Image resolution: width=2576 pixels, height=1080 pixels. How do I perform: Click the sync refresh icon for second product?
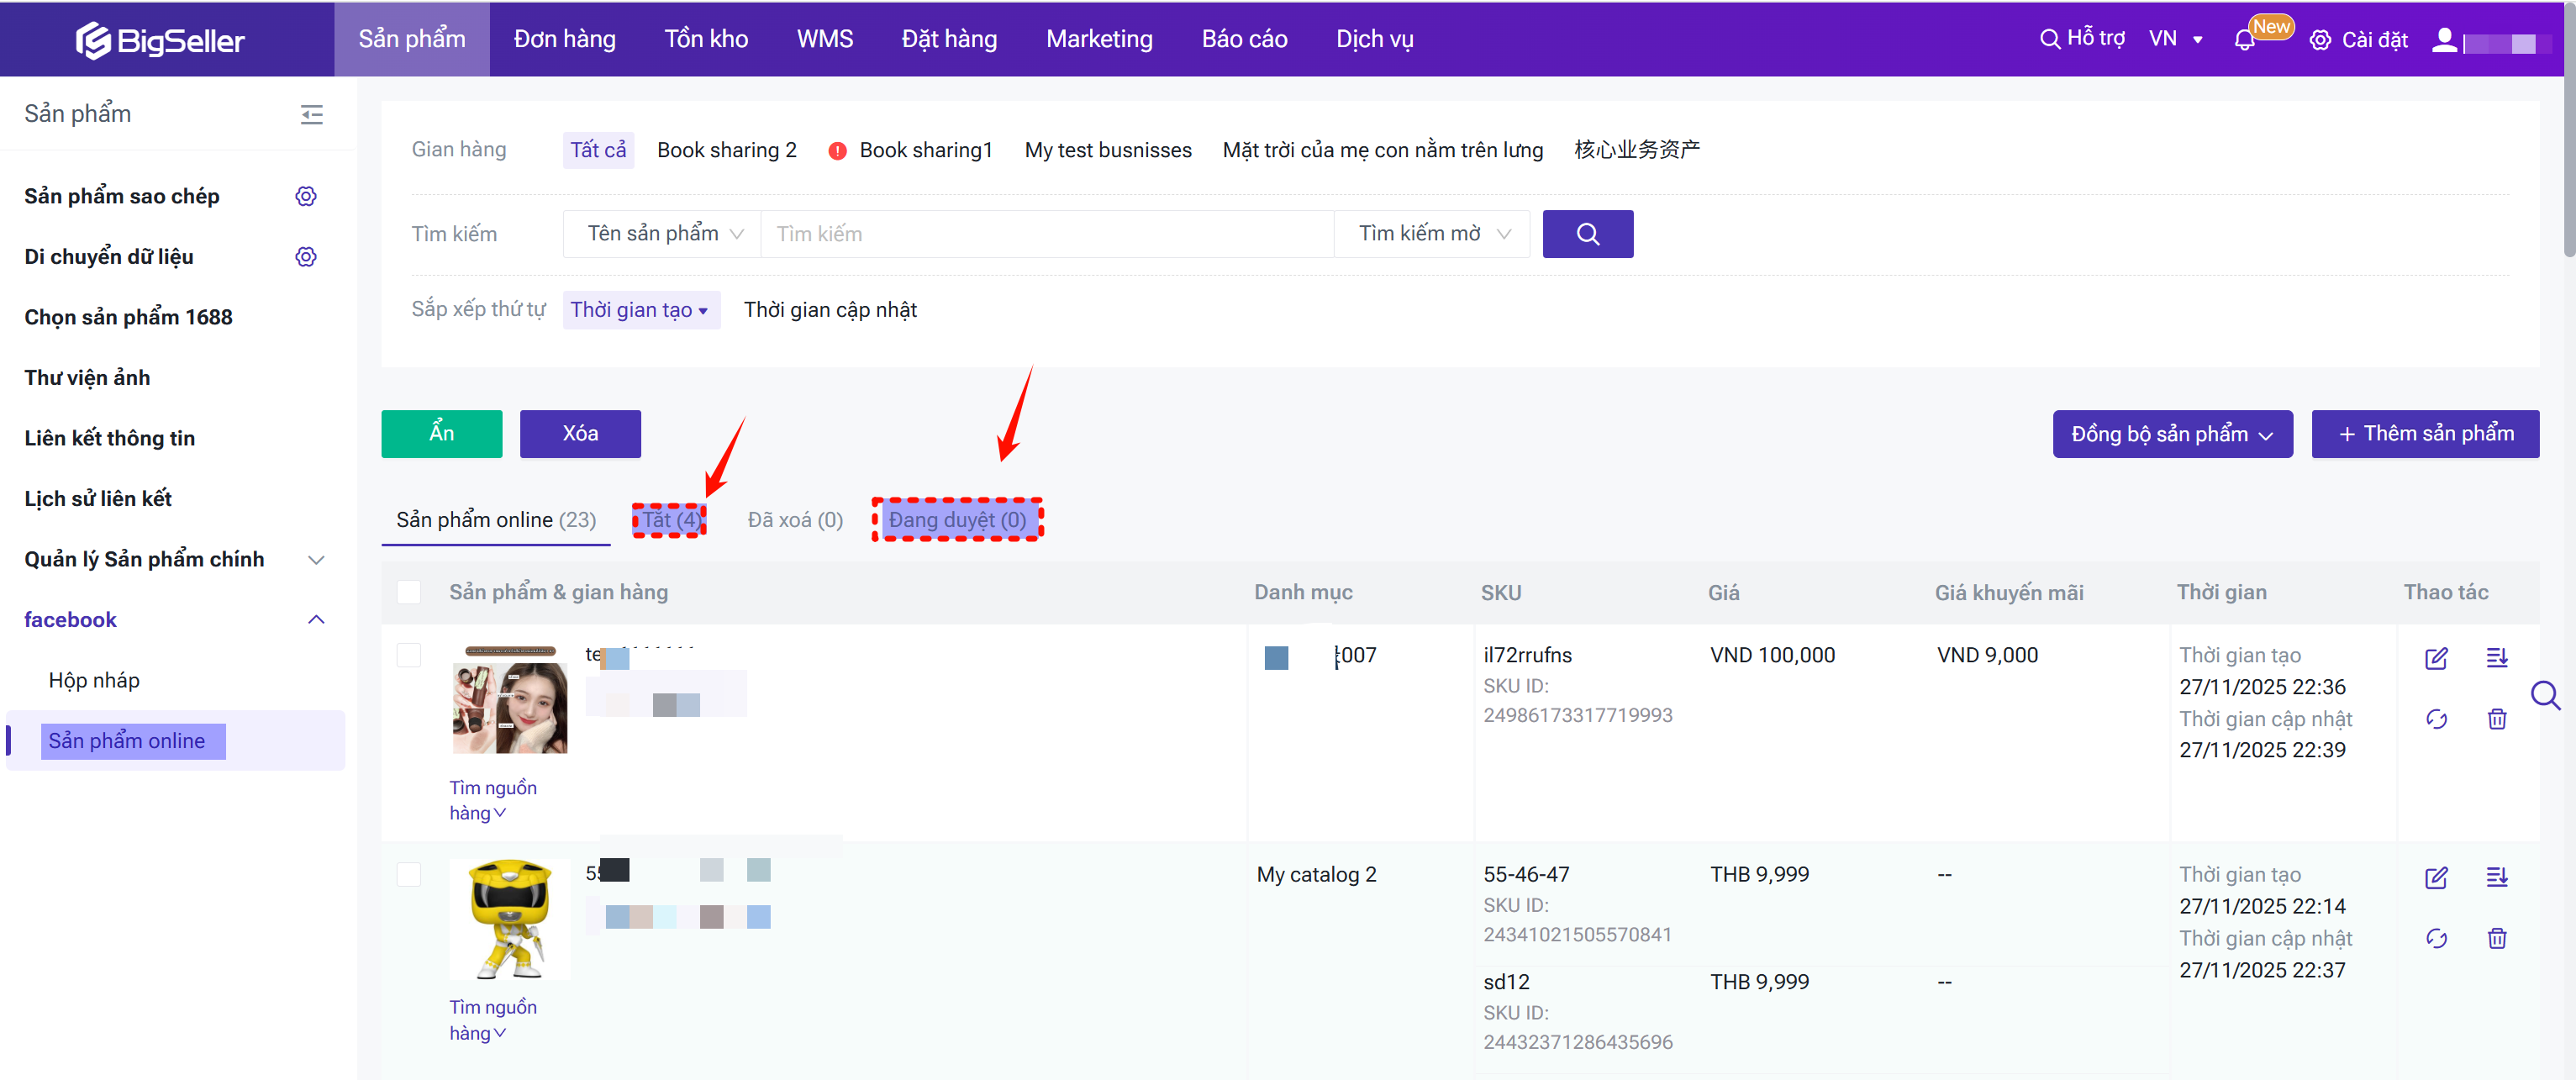pyautogui.click(x=2436, y=938)
